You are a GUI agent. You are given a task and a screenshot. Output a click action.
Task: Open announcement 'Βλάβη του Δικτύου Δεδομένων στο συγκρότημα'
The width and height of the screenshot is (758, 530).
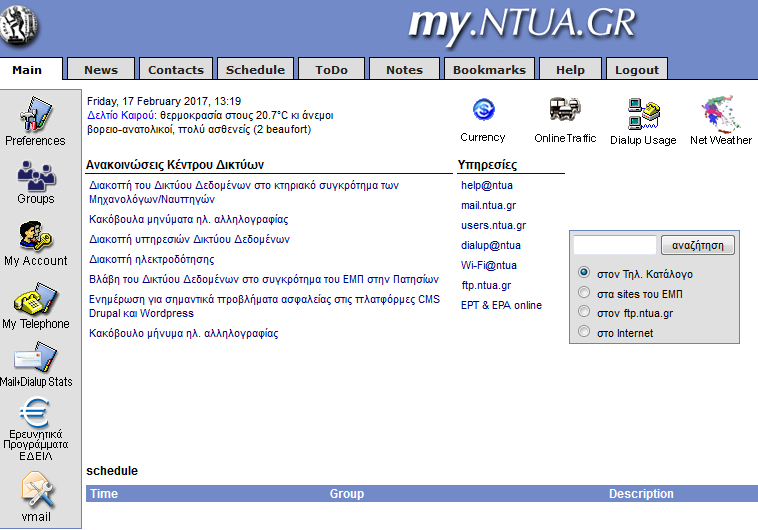click(264, 280)
